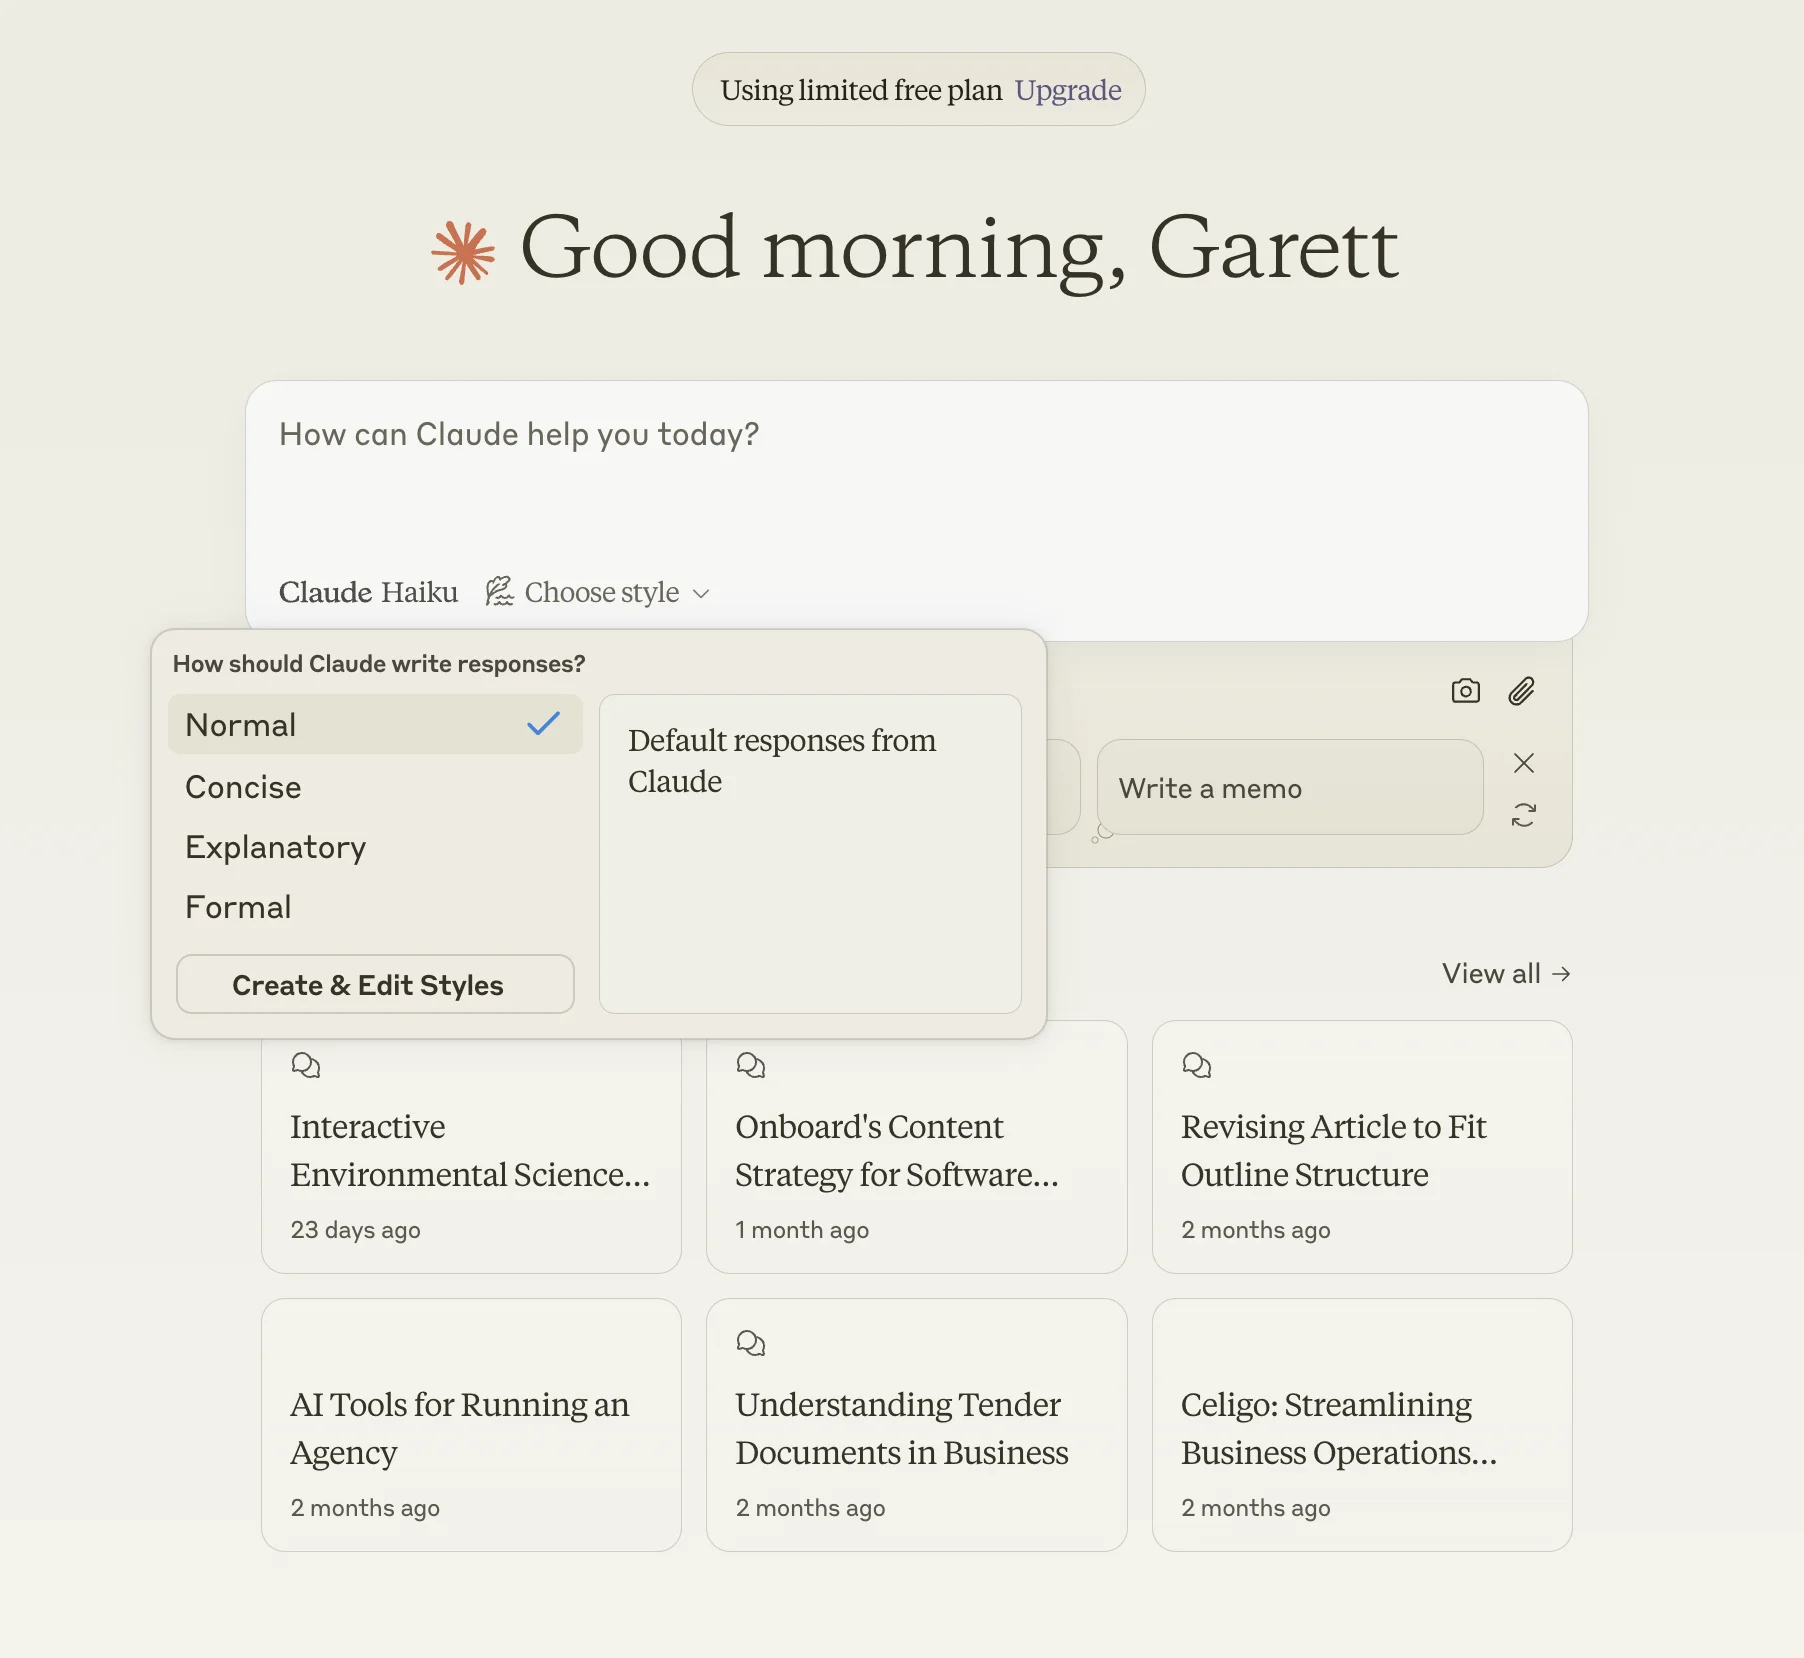
Task: Click View all recent chats
Action: [x=1506, y=973]
